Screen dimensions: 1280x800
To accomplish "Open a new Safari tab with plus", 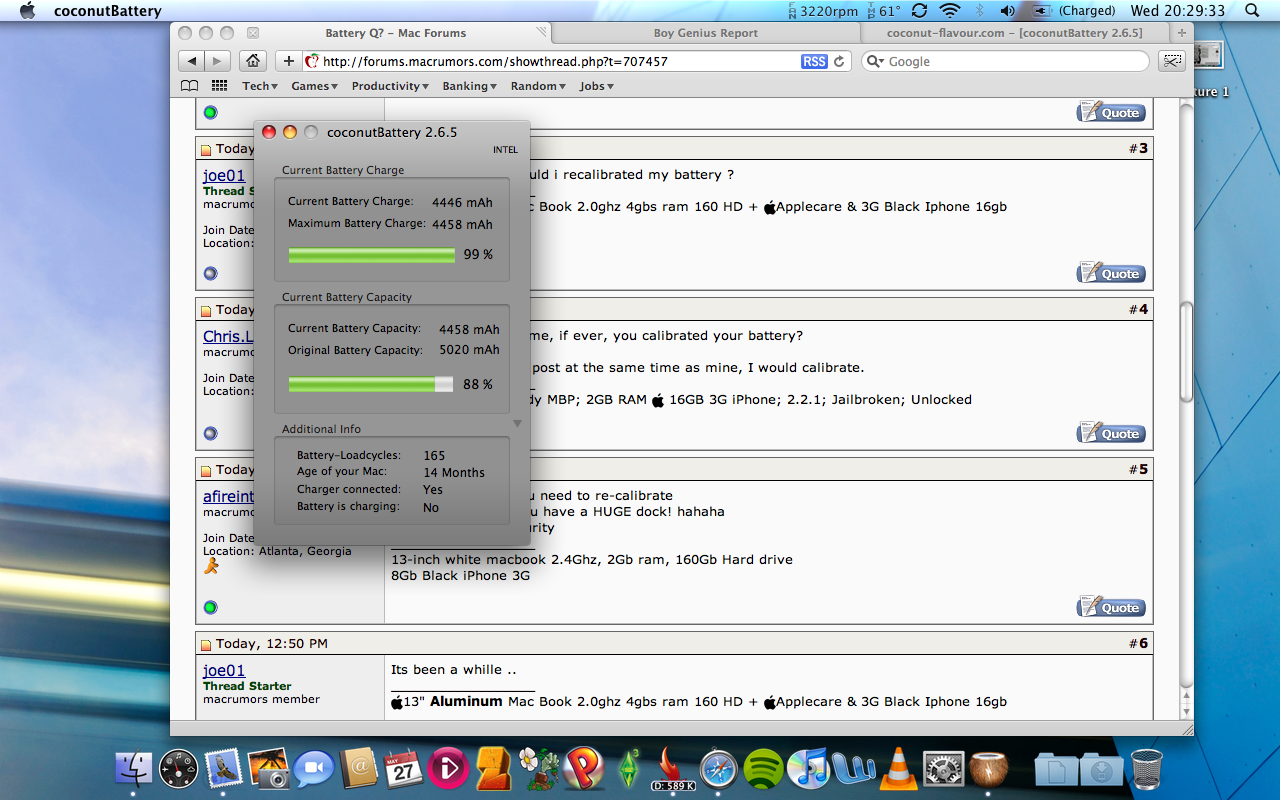I will (1183, 33).
